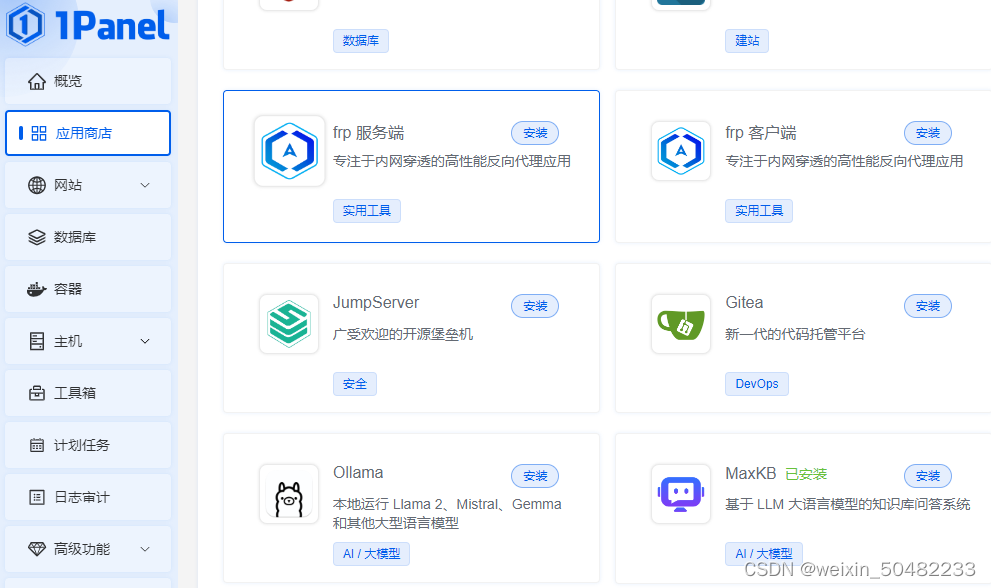
Task: Click the frp 客户端 app icon
Action: [x=681, y=150]
